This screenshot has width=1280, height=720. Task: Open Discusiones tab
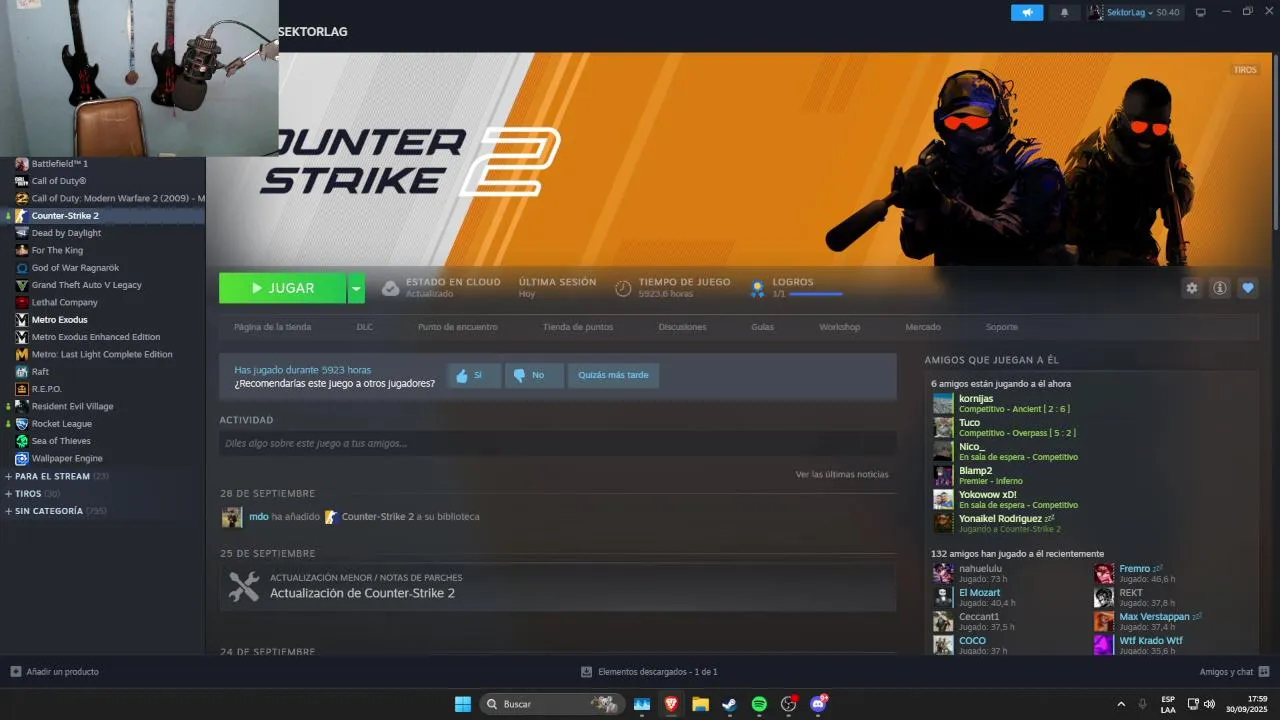(682, 327)
